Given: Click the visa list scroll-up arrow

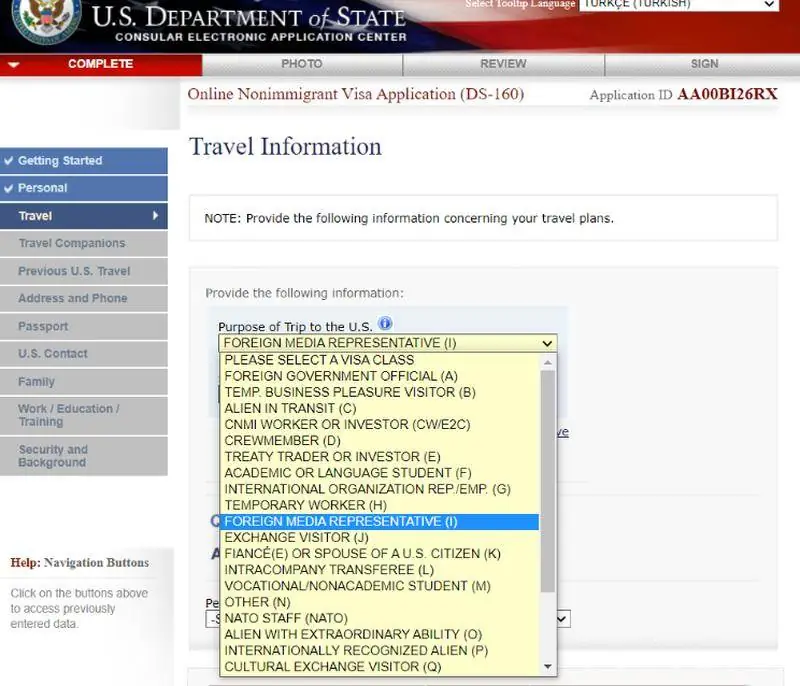Looking at the screenshot, I should (547, 360).
